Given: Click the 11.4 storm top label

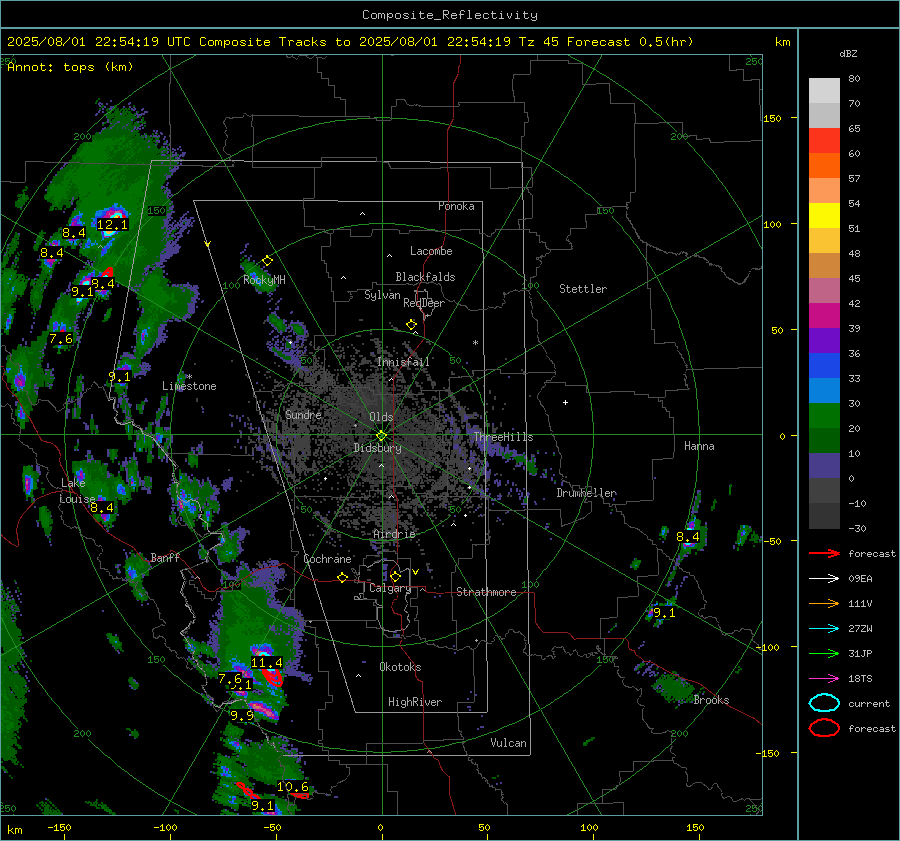Looking at the screenshot, I should (x=267, y=663).
